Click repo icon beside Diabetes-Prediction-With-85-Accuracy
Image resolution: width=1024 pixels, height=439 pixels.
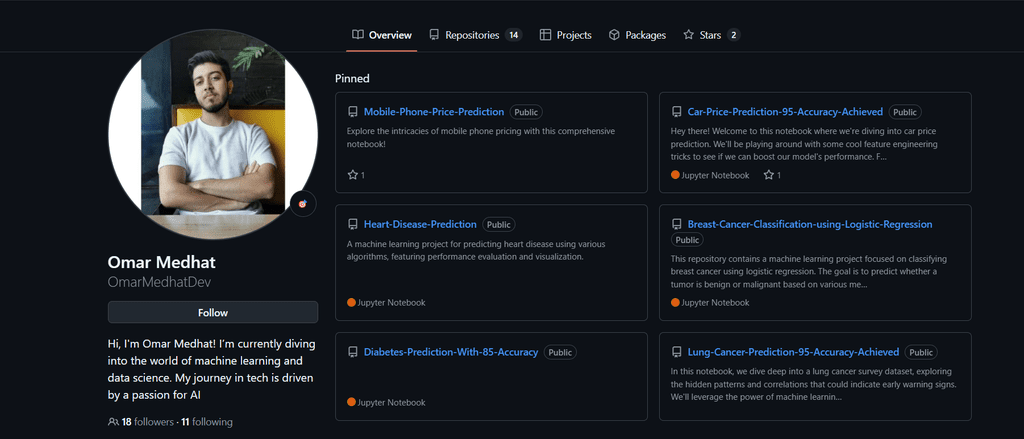coord(353,352)
